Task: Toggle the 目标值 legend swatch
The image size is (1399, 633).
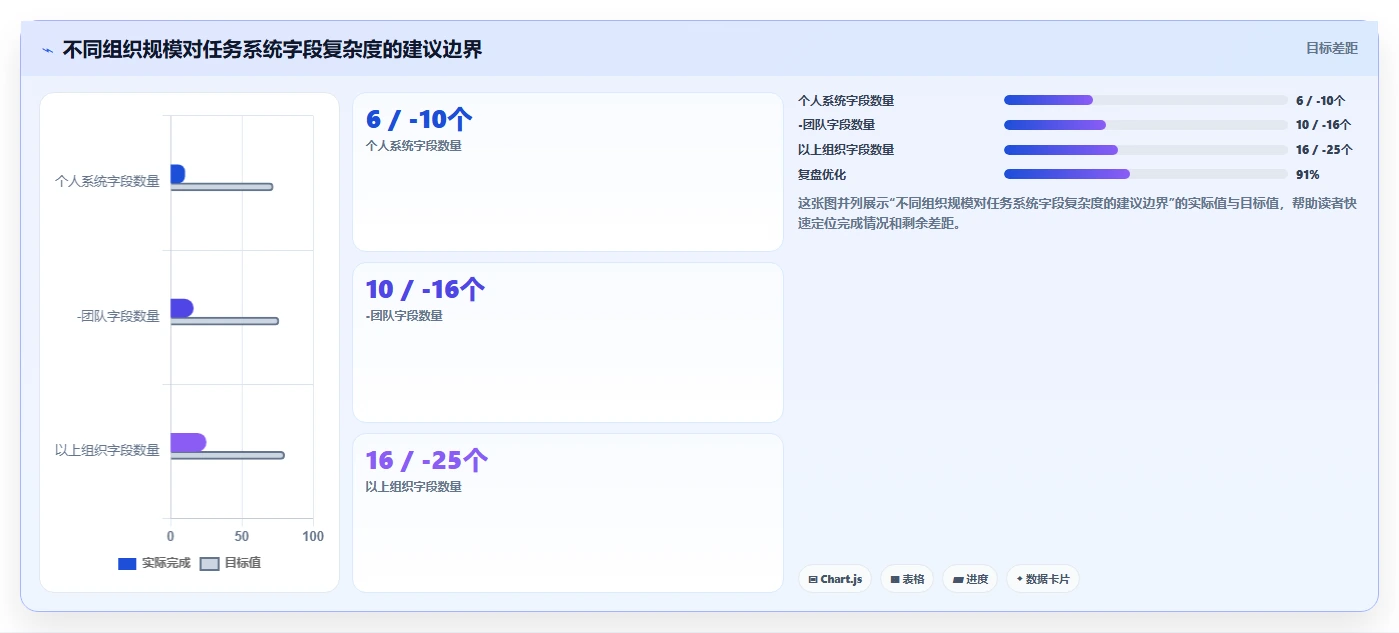Action: tap(209, 563)
